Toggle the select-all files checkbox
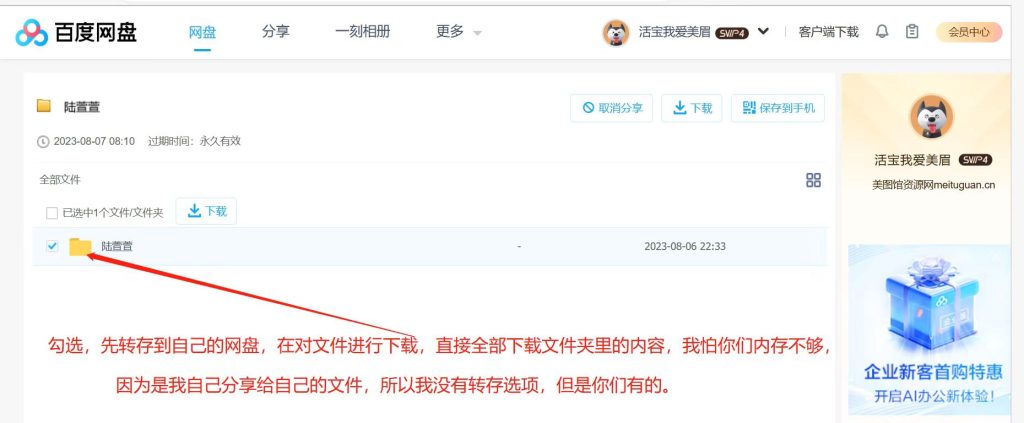 (52, 213)
